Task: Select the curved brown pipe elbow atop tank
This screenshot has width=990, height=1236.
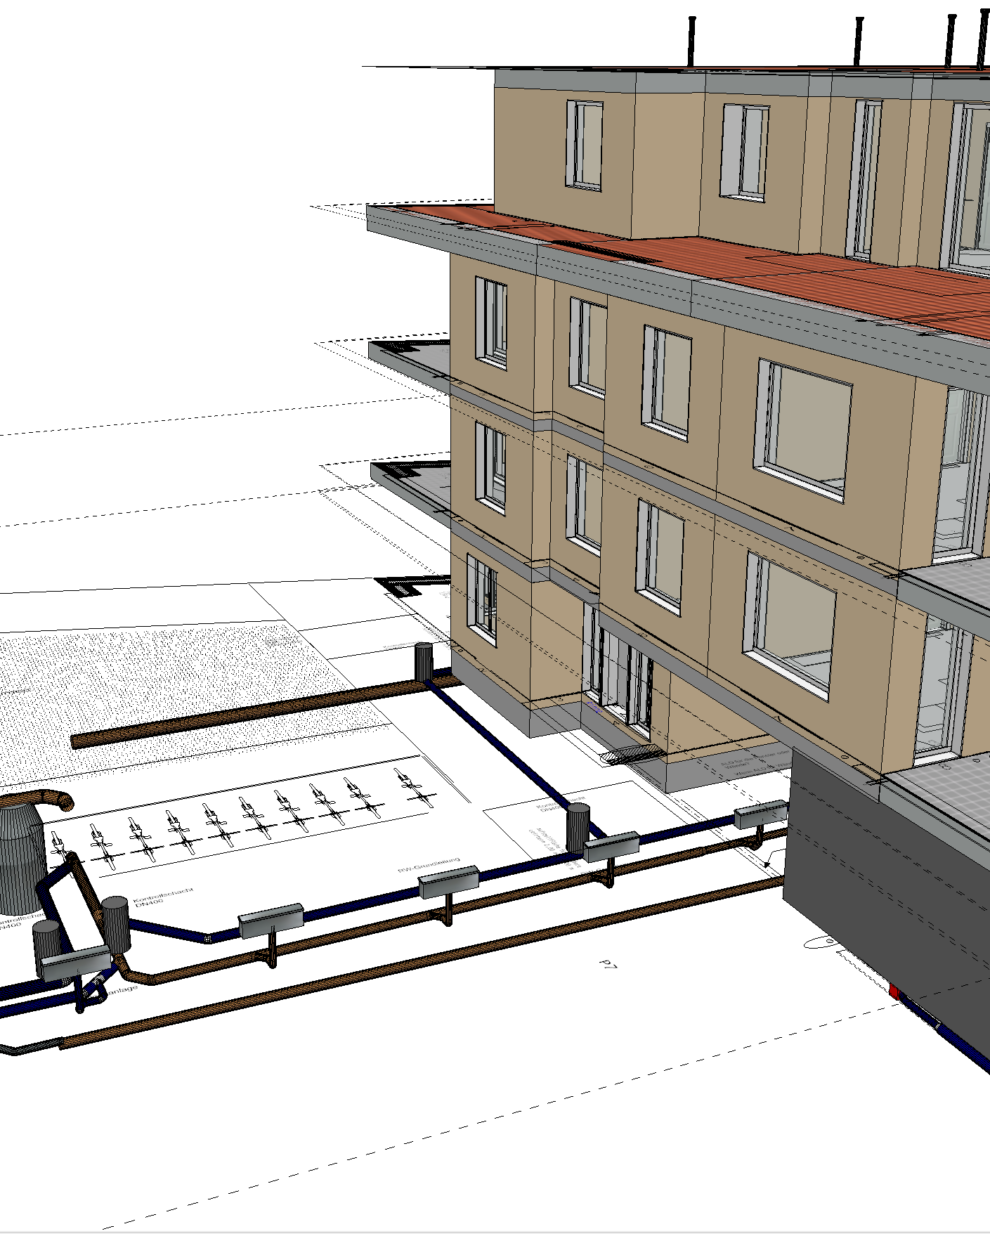Action: (x=45, y=800)
